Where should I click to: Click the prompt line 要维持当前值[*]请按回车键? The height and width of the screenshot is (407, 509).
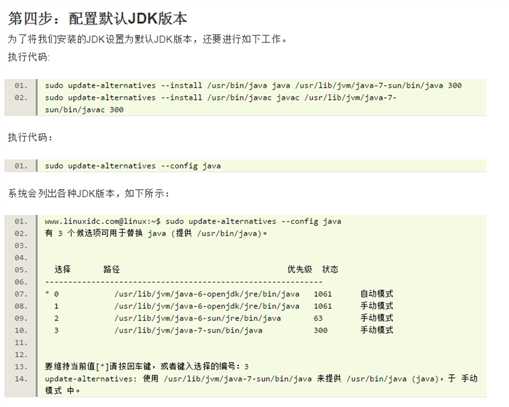tap(147, 366)
